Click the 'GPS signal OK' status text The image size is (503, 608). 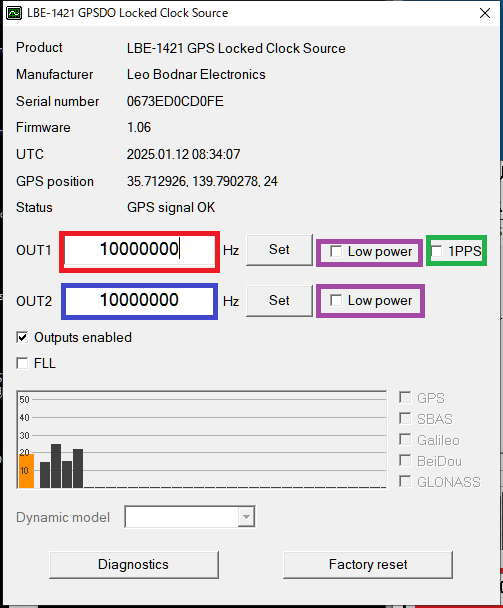[x=171, y=207]
